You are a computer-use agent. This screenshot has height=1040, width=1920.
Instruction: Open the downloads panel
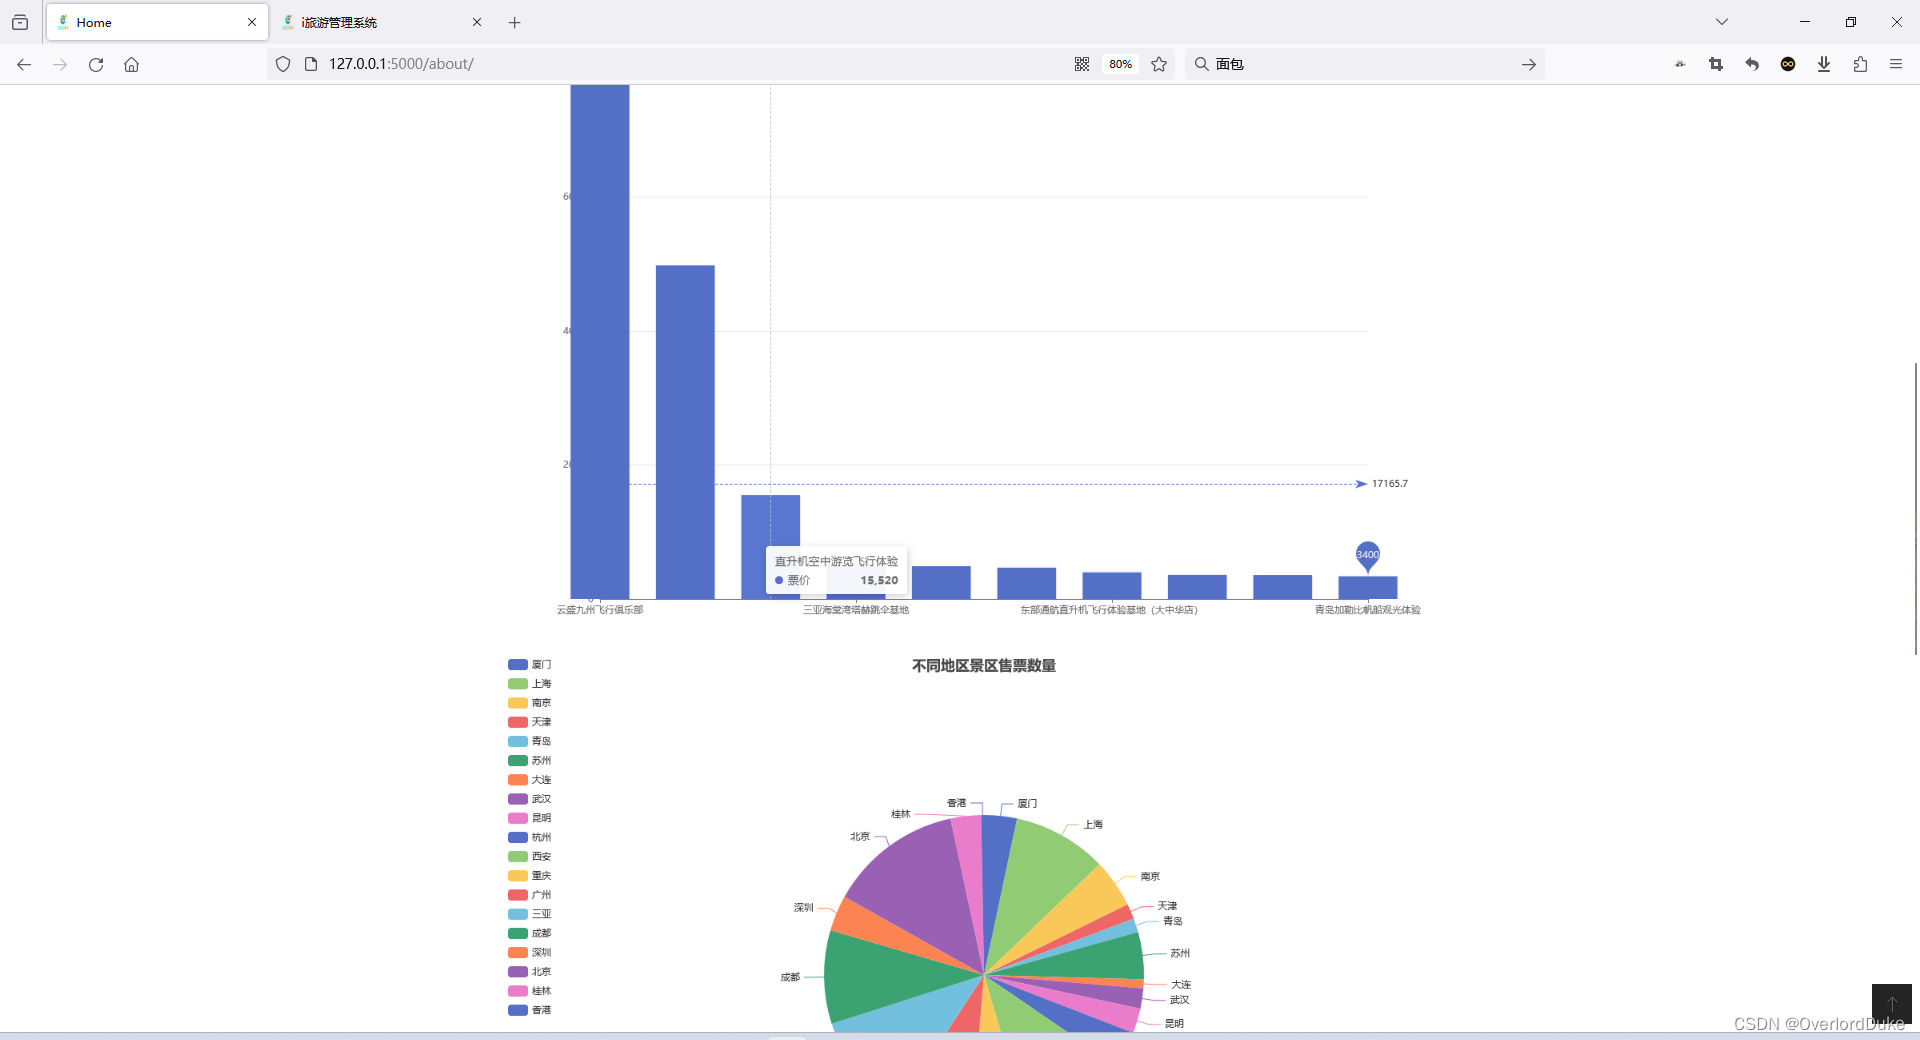1824,64
